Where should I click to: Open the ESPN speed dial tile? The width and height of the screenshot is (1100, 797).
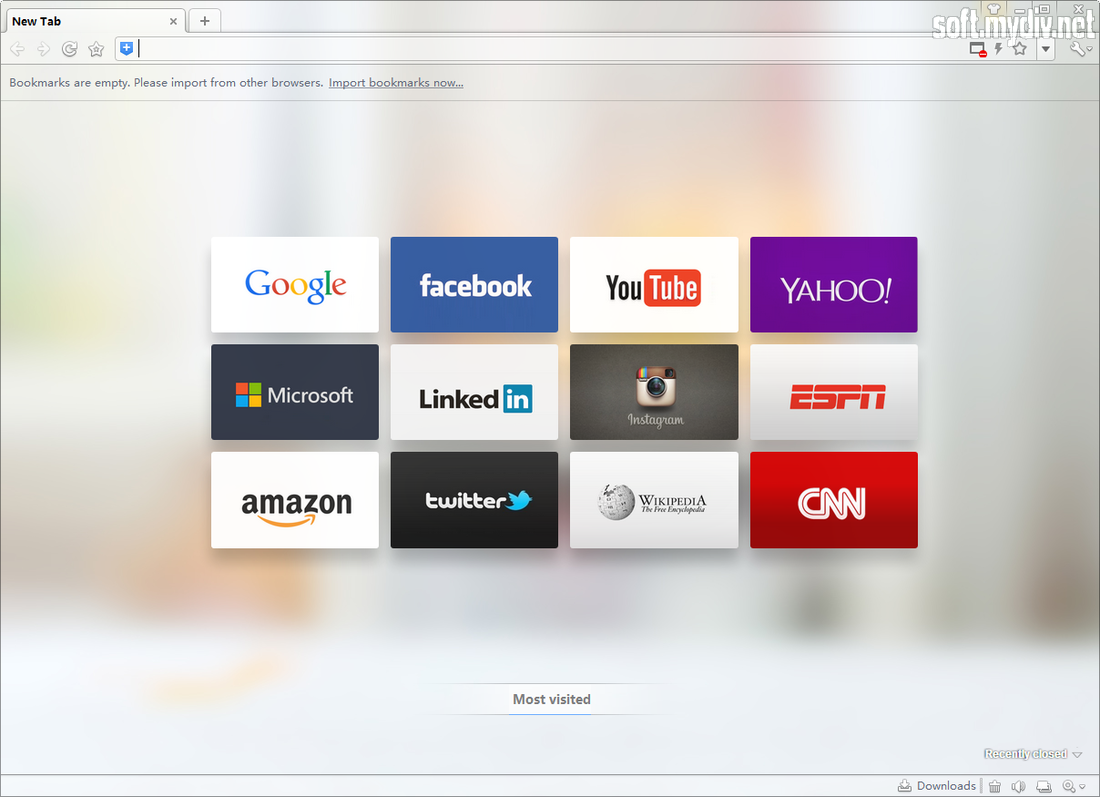click(833, 392)
